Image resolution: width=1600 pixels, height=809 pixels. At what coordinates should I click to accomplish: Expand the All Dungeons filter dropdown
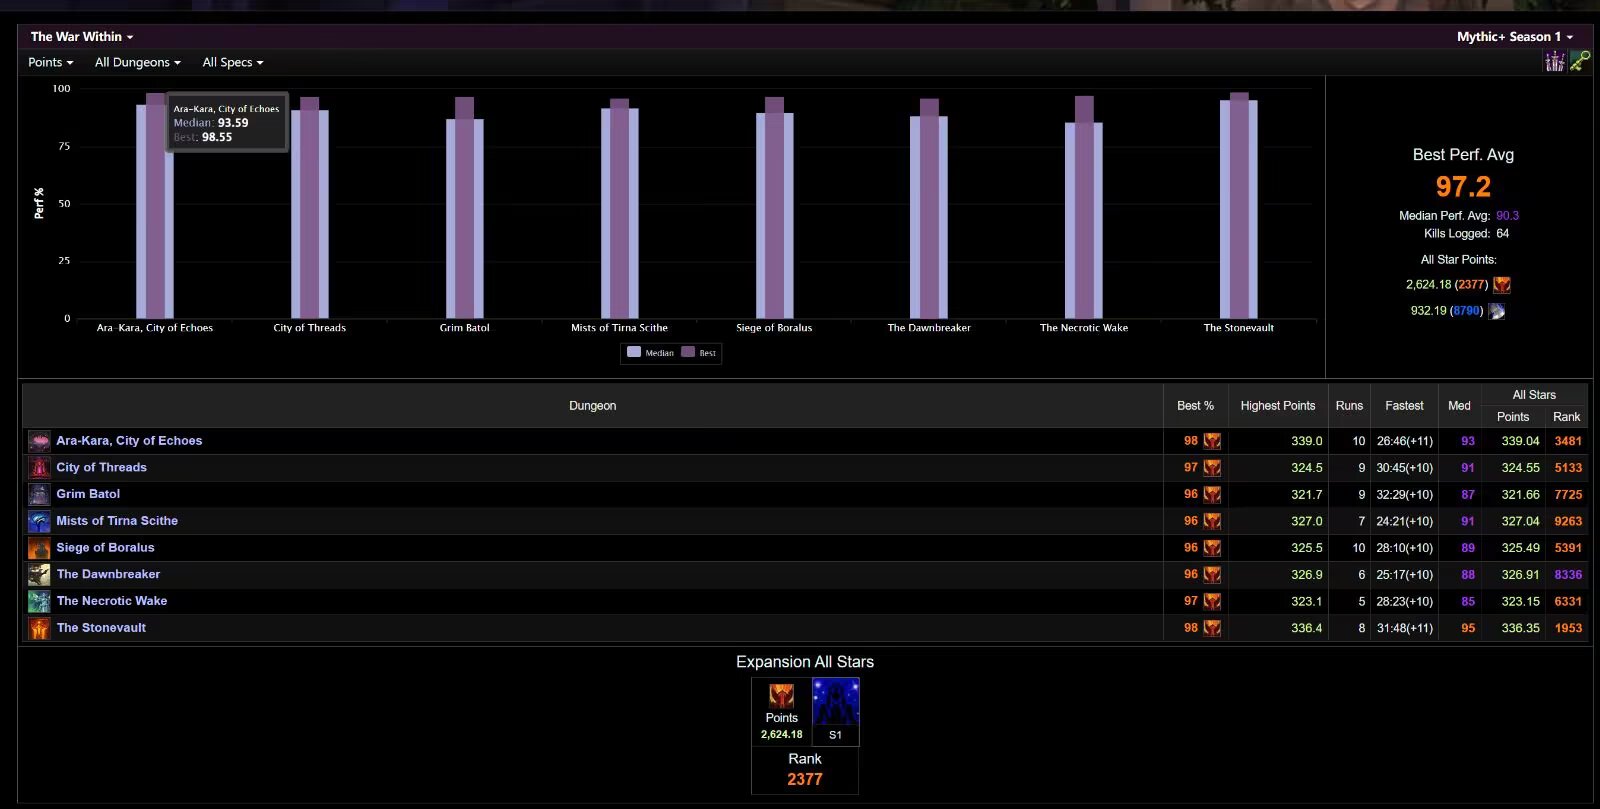tap(138, 62)
